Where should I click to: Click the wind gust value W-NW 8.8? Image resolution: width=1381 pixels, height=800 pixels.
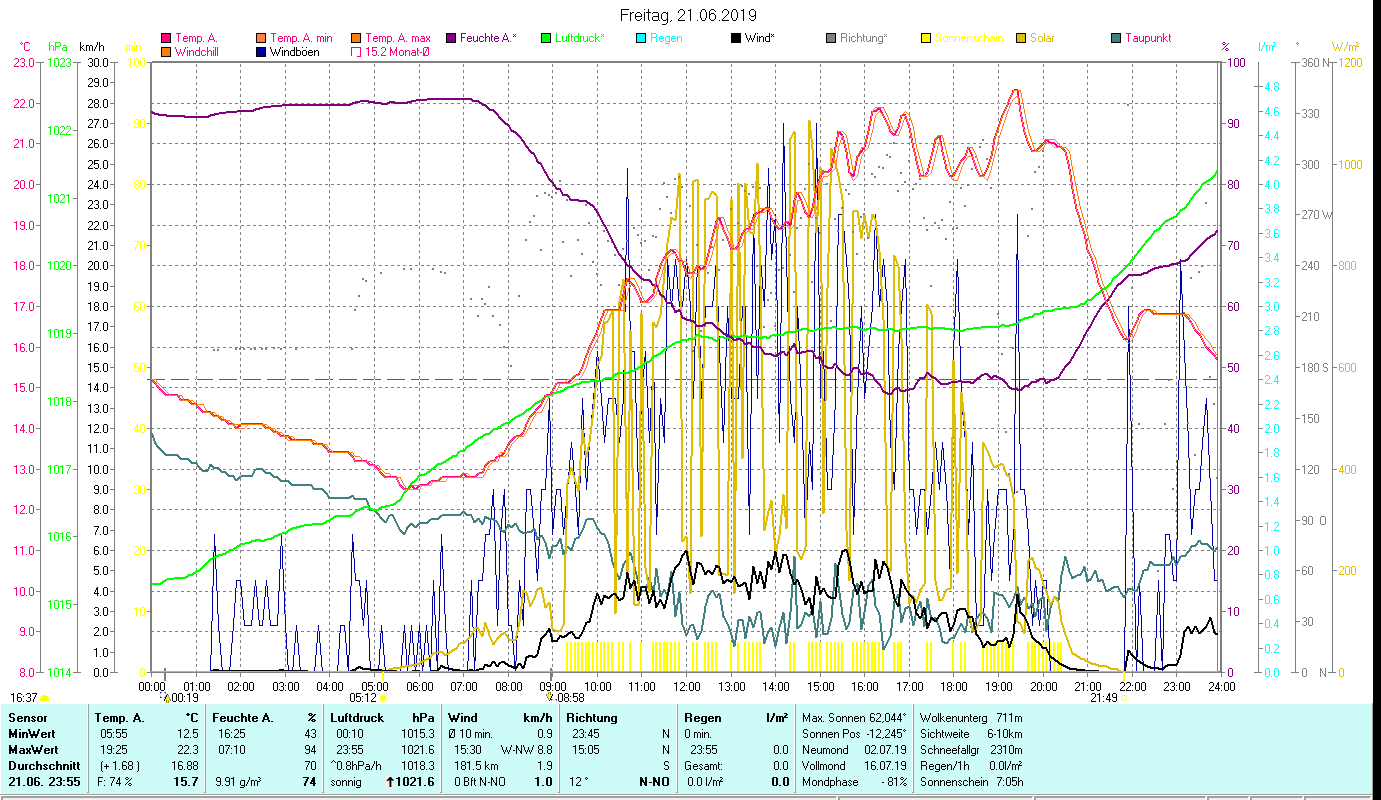[525, 750]
